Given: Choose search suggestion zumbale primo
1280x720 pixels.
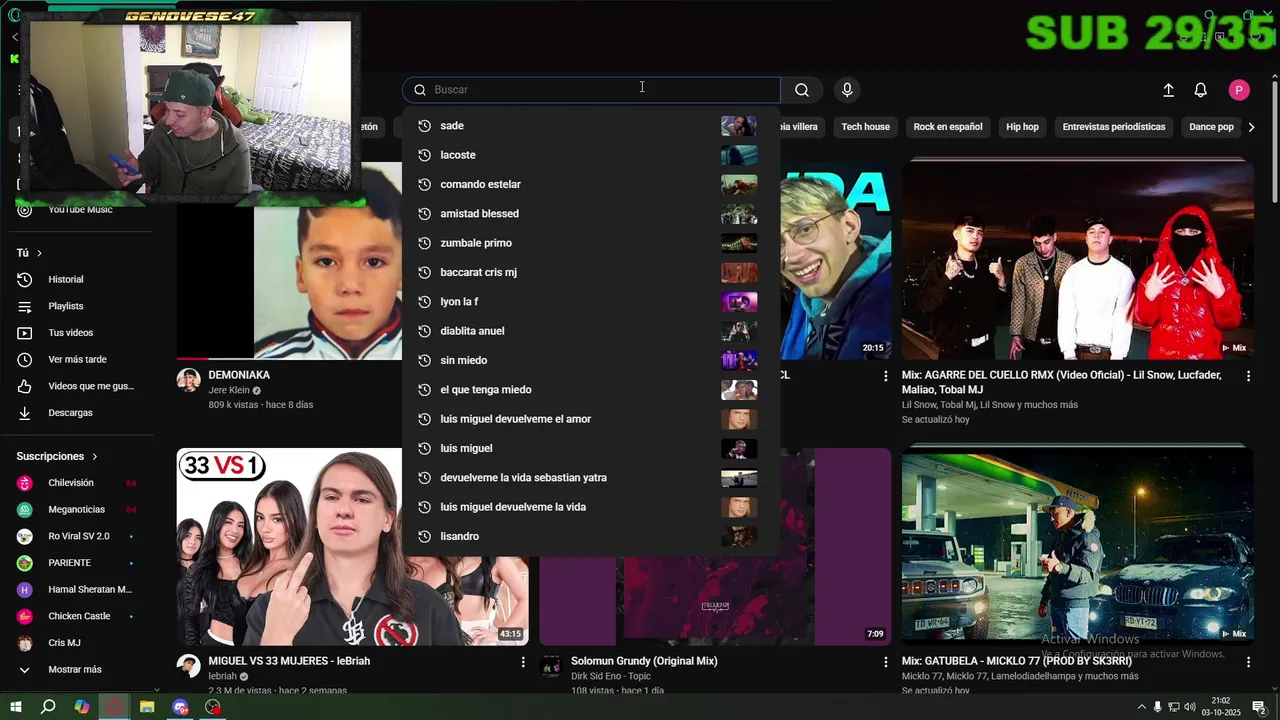Looking at the screenshot, I should tap(590, 243).
